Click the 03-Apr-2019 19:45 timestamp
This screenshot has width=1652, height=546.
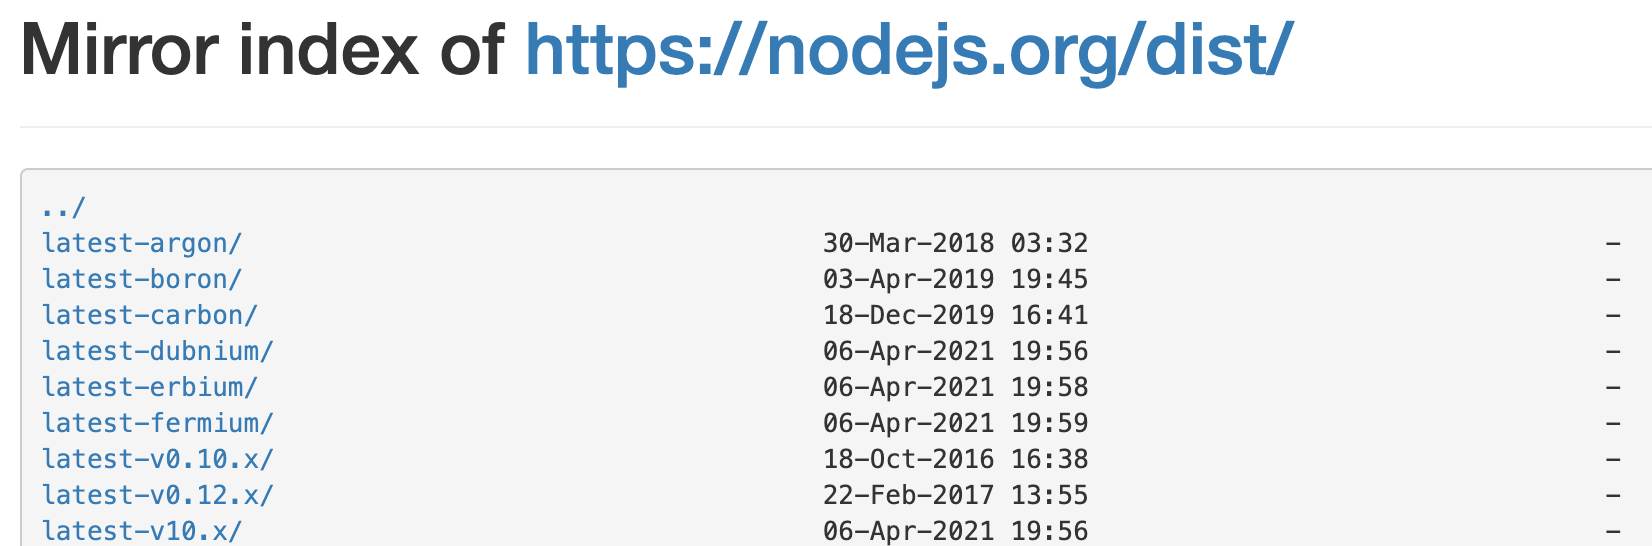pos(955,279)
